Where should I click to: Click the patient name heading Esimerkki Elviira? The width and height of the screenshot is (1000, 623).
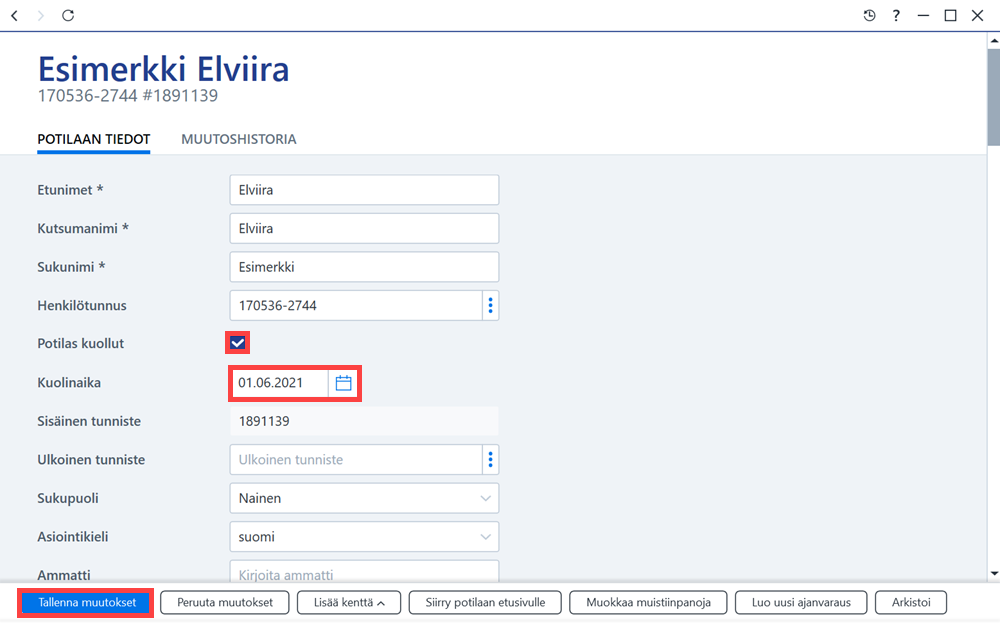tap(163, 69)
